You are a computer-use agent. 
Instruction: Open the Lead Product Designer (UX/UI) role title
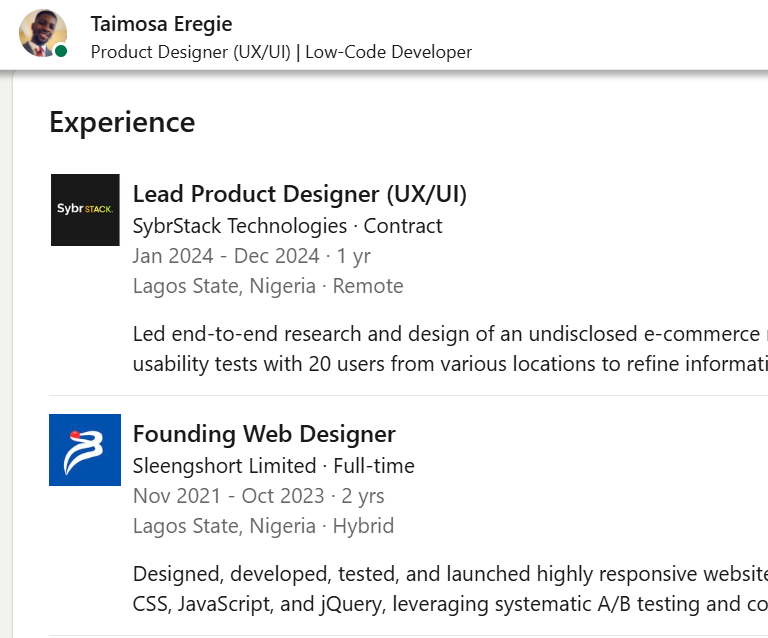tap(299, 194)
